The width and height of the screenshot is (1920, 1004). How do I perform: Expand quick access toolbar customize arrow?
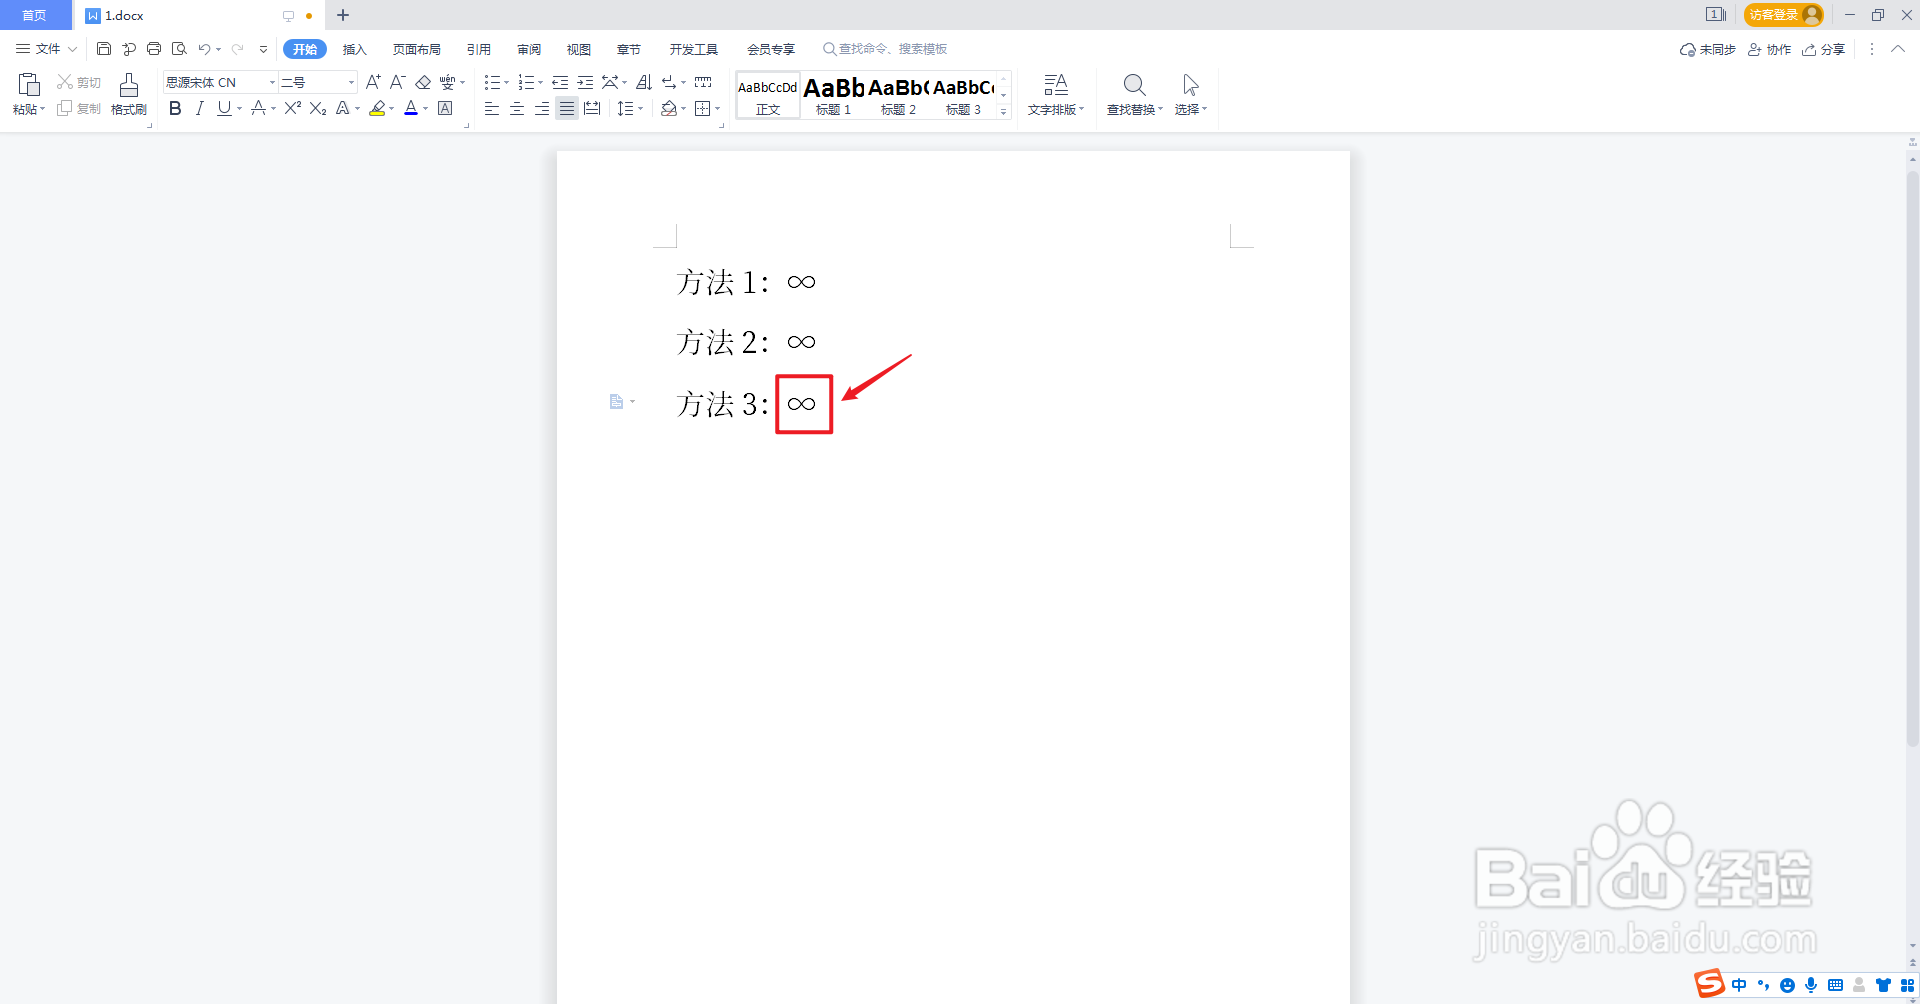point(263,49)
